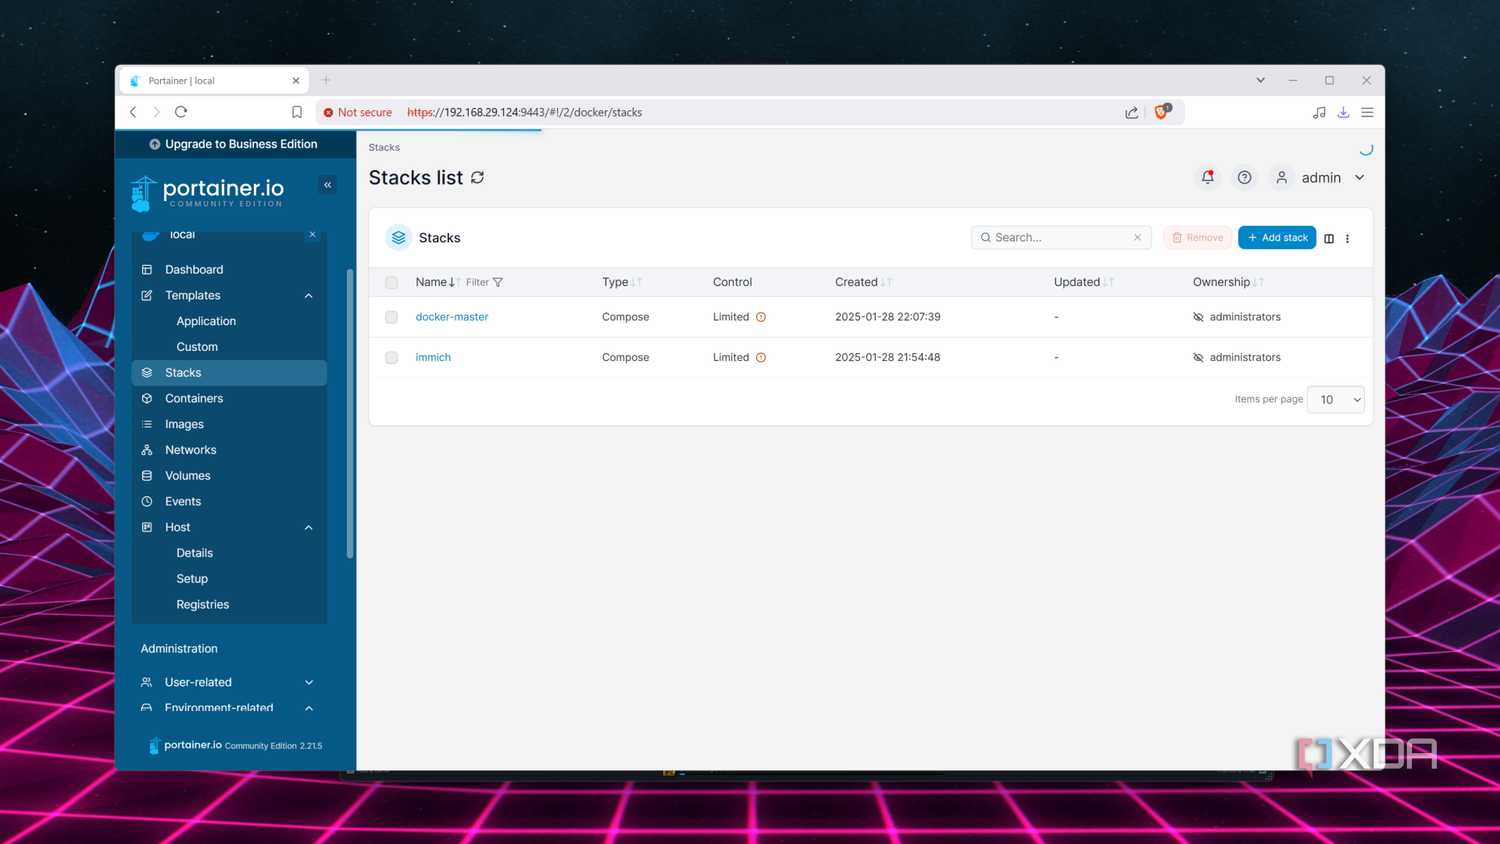Screen dimensions: 1500x844
Task: Open Events in the sidebar
Action: (x=229, y=502)
